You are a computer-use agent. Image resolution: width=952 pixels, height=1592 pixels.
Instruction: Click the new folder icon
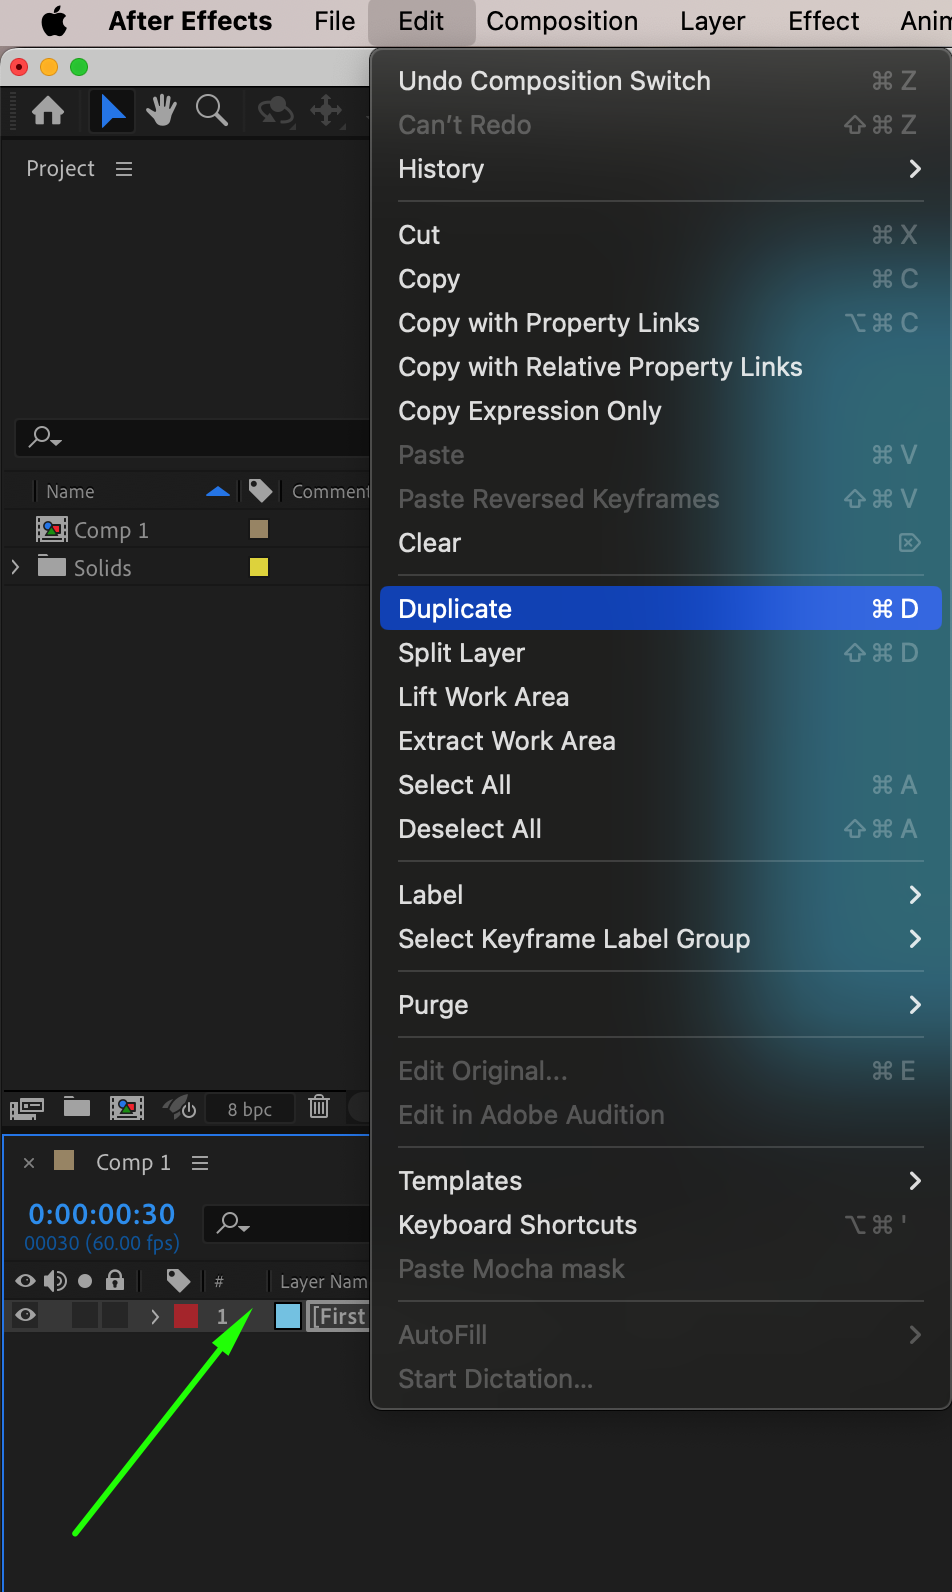pyautogui.click(x=77, y=1107)
